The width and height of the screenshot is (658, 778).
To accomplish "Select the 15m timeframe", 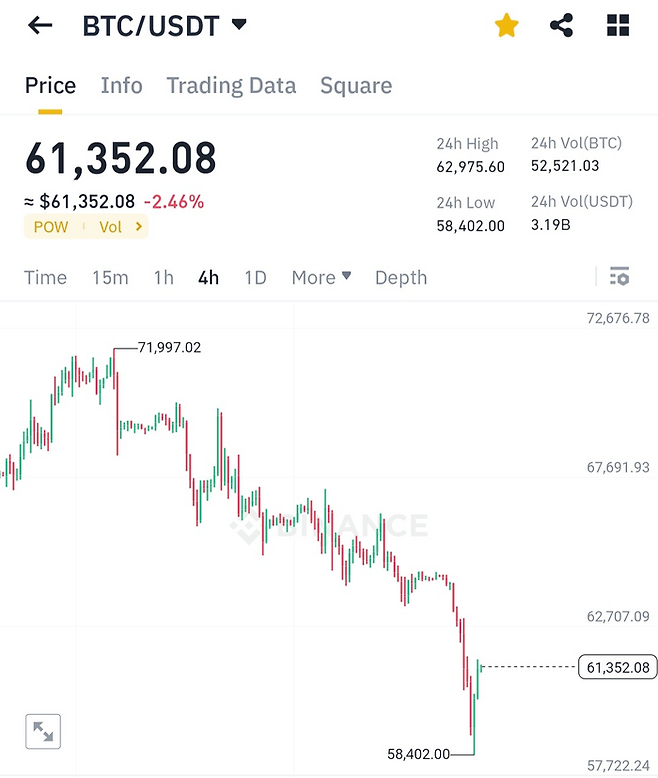I will pos(110,277).
